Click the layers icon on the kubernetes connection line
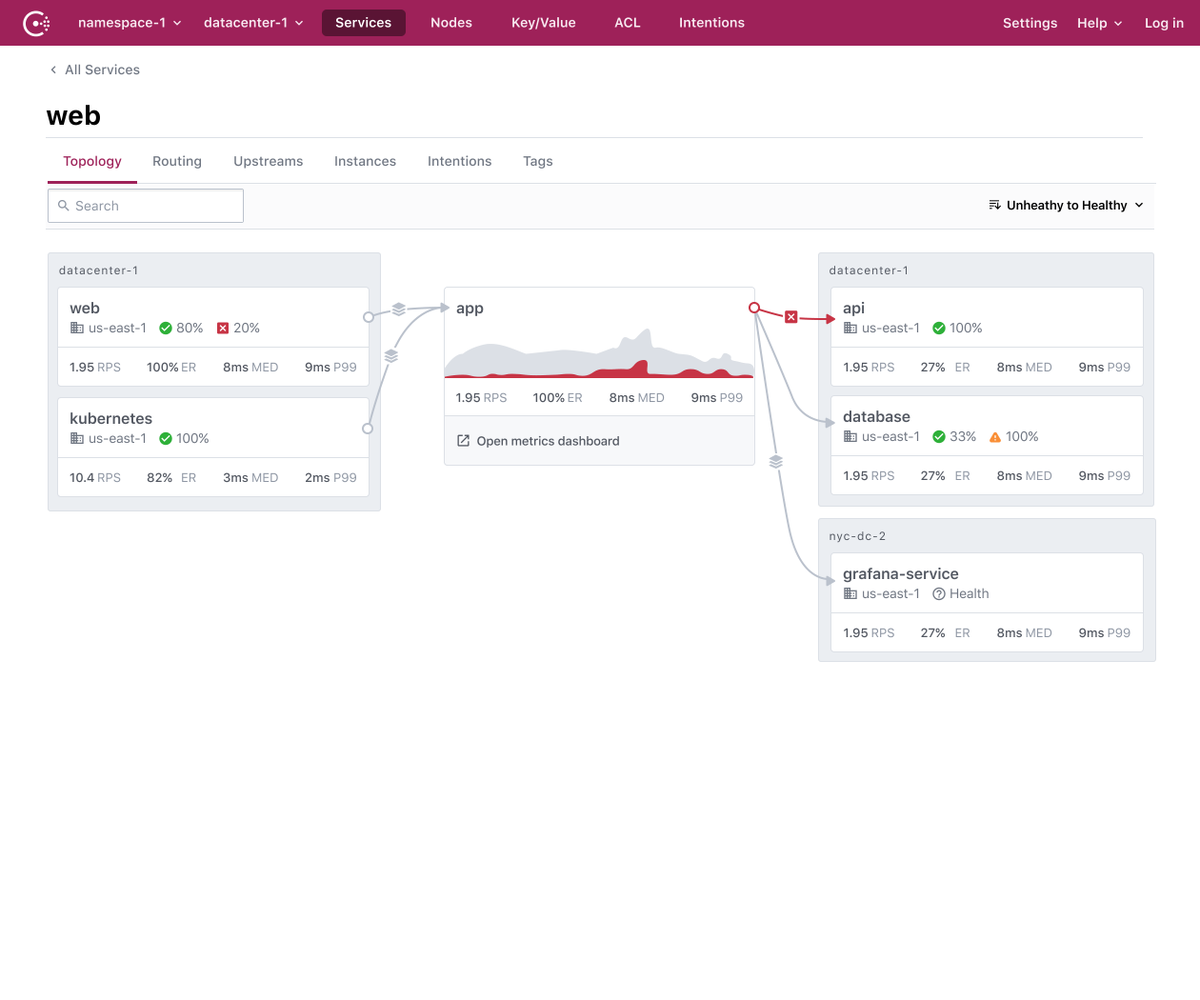Image resolution: width=1200 pixels, height=1000 pixels. 391,355
